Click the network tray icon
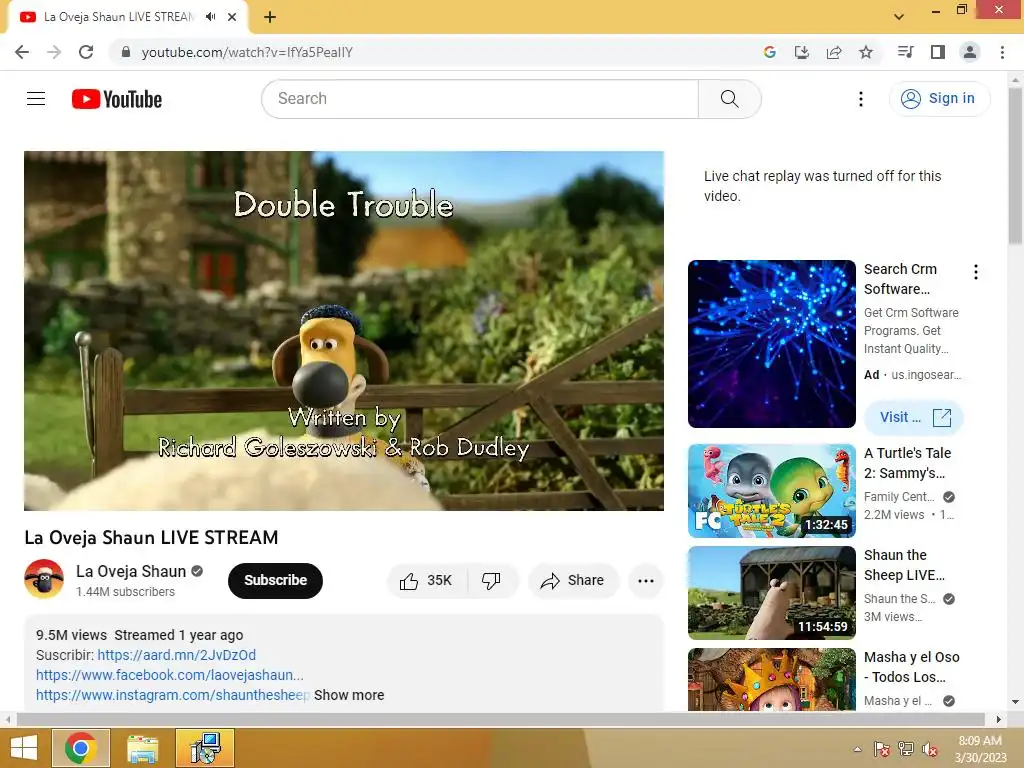 click(x=906, y=749)
